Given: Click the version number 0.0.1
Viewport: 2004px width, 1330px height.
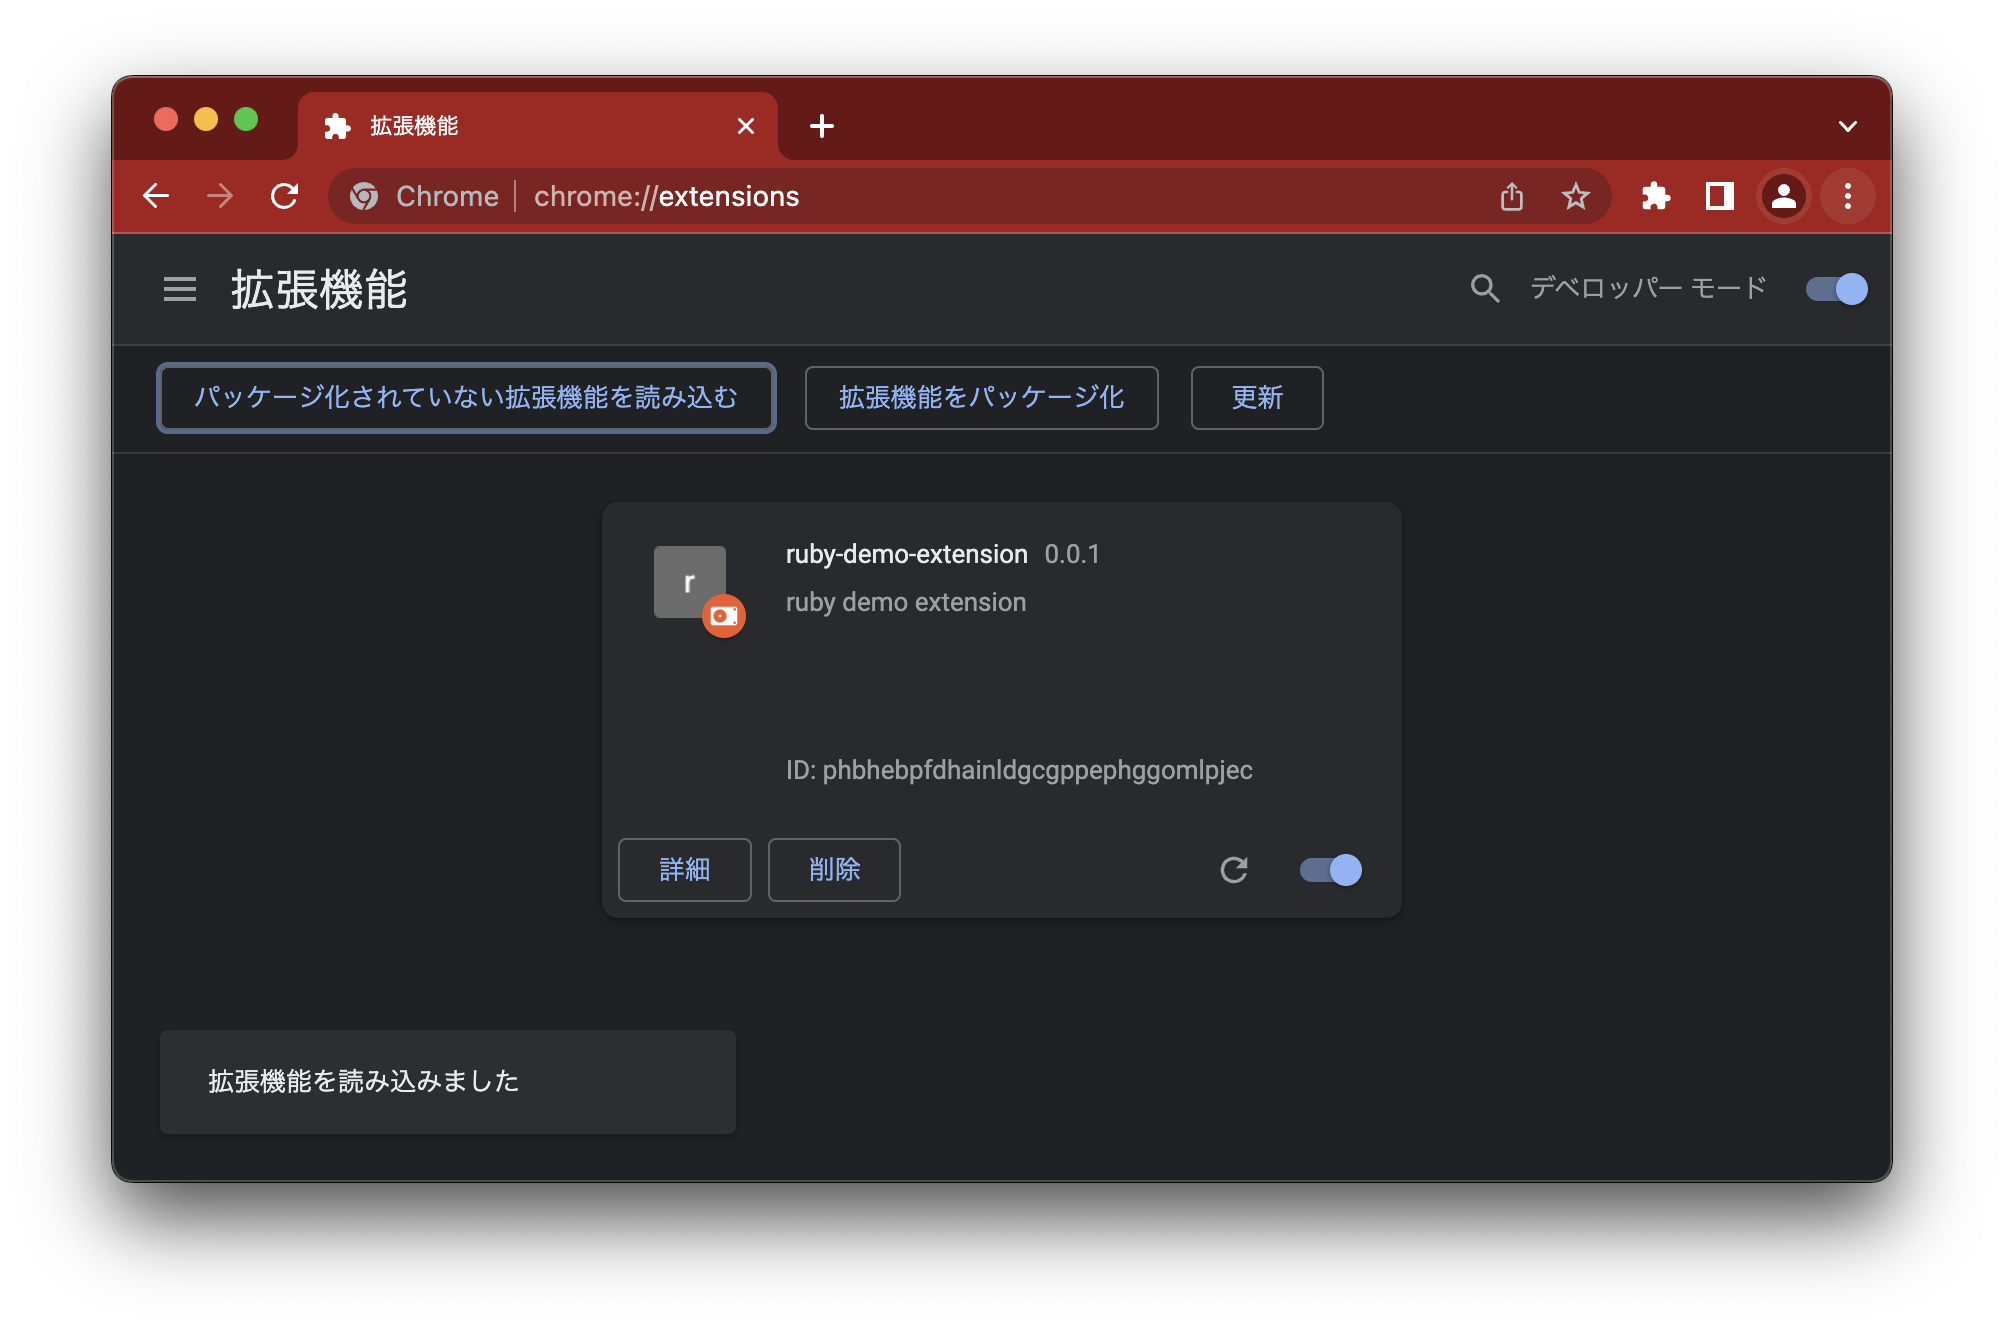Looking at the screenshot, I should tap(1072, 554).
